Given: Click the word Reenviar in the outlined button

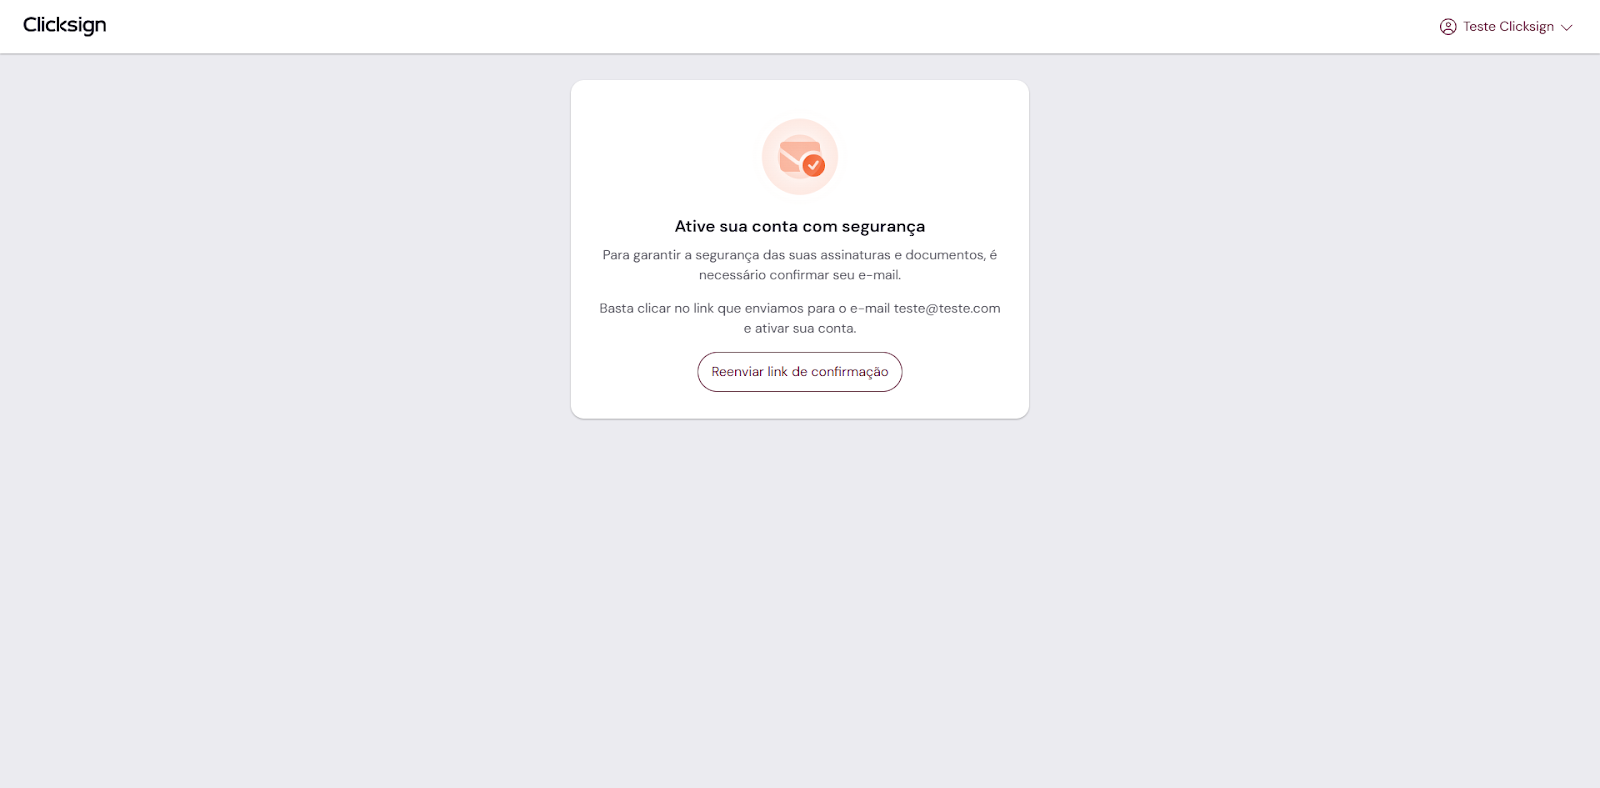Looking at the screenshot, I should click(737, 372).
